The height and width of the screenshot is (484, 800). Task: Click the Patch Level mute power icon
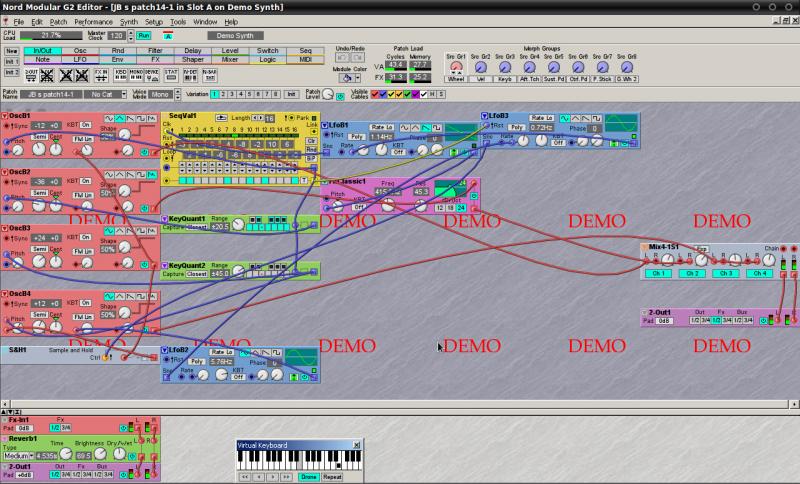(x=340, y=96)
